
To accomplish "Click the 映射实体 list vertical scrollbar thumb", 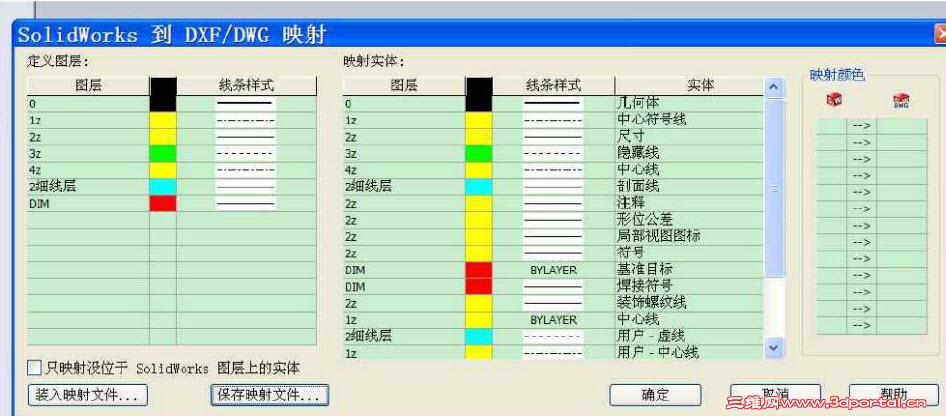I will pos(775,188).
